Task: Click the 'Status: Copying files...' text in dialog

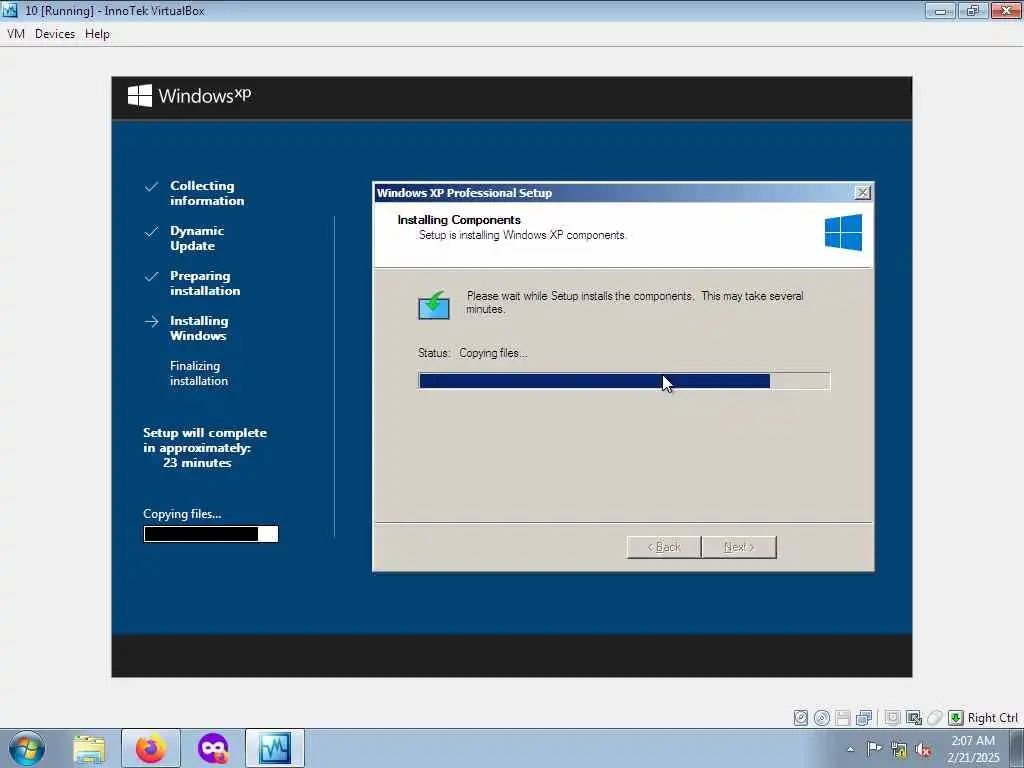Action: [472, 353]
